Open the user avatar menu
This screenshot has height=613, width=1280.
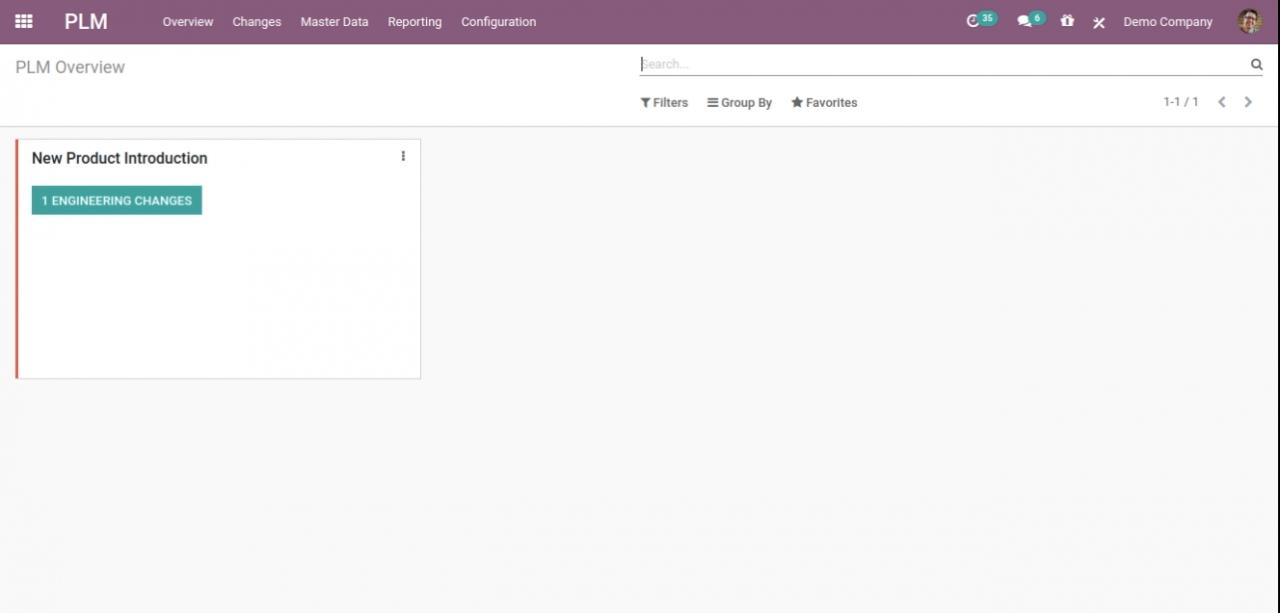click(1249, 21)
